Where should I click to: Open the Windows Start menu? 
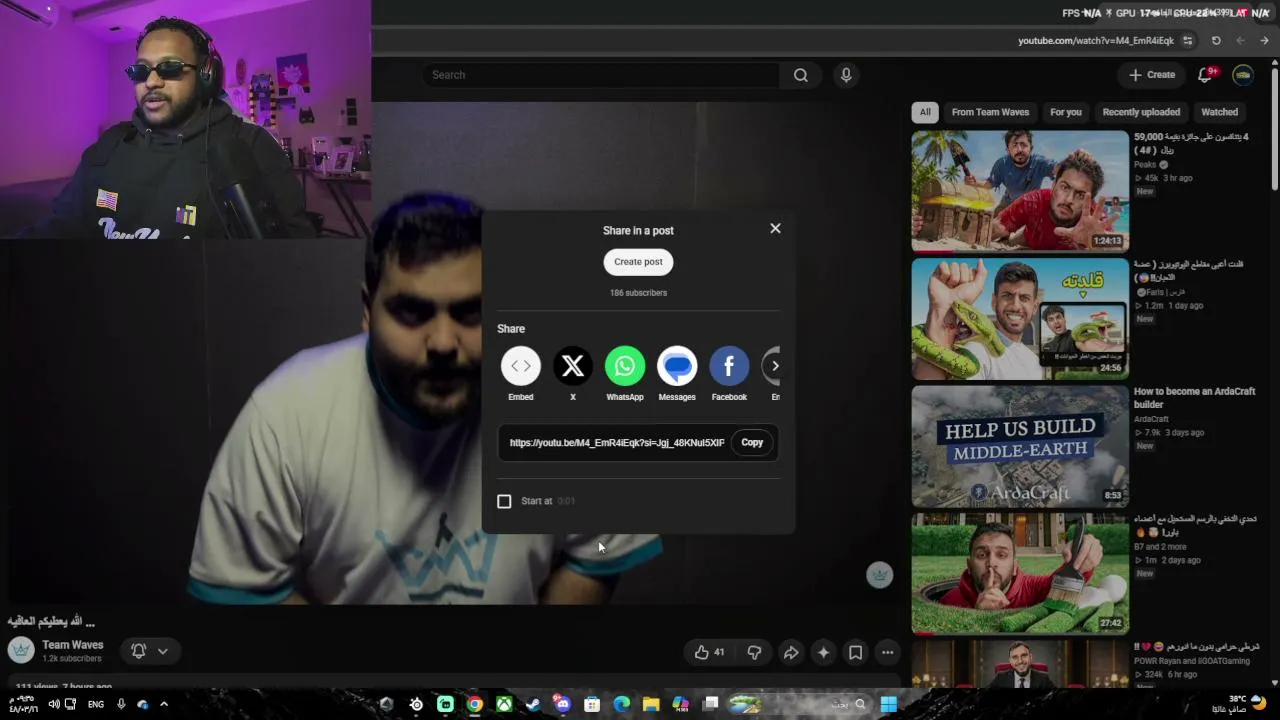coord(888,704)
